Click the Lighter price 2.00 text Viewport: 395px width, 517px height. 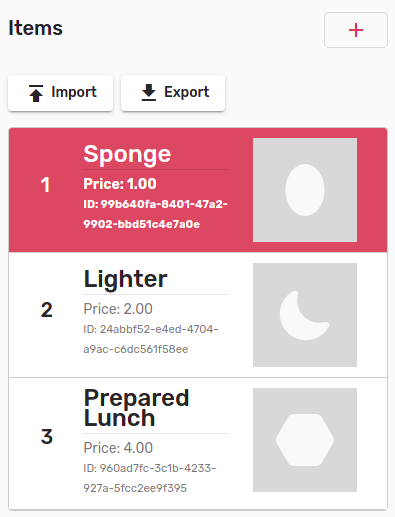(x=118, y=309)
